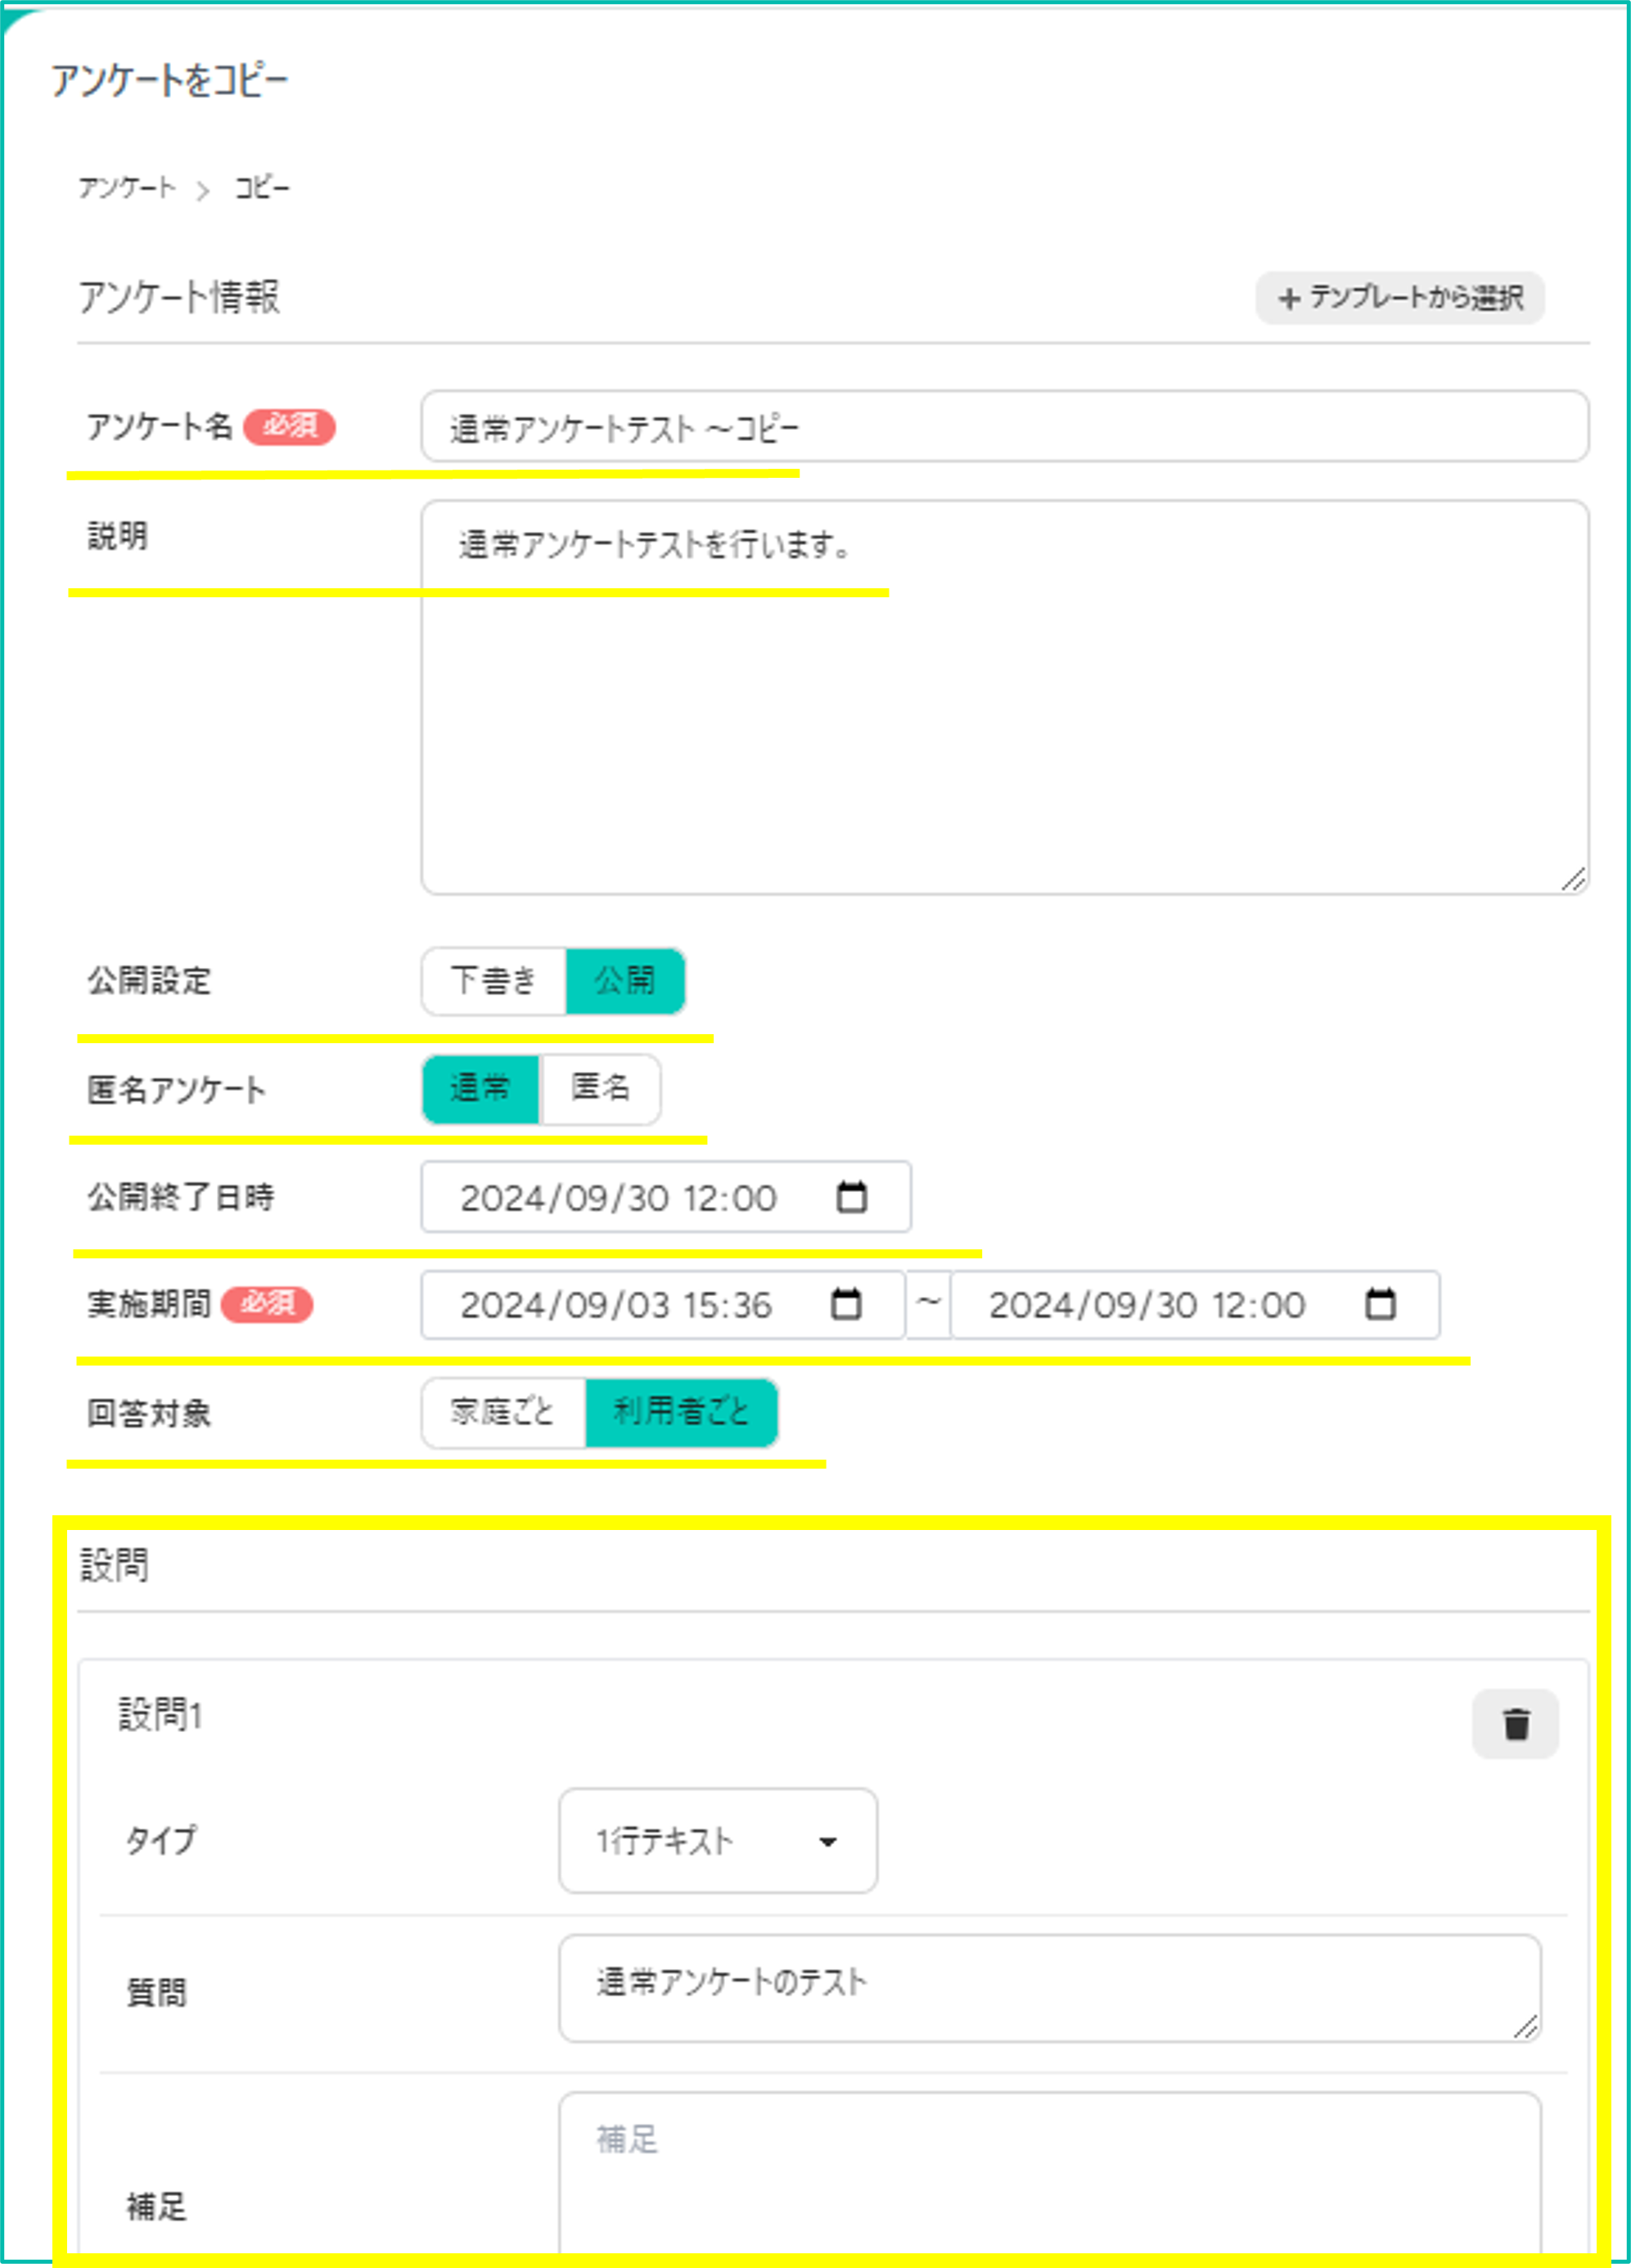Image resolution: width=1631 pixels, height=2268 pixels.
Task: Click into the 補足 textarea
Action: 1050,2178
